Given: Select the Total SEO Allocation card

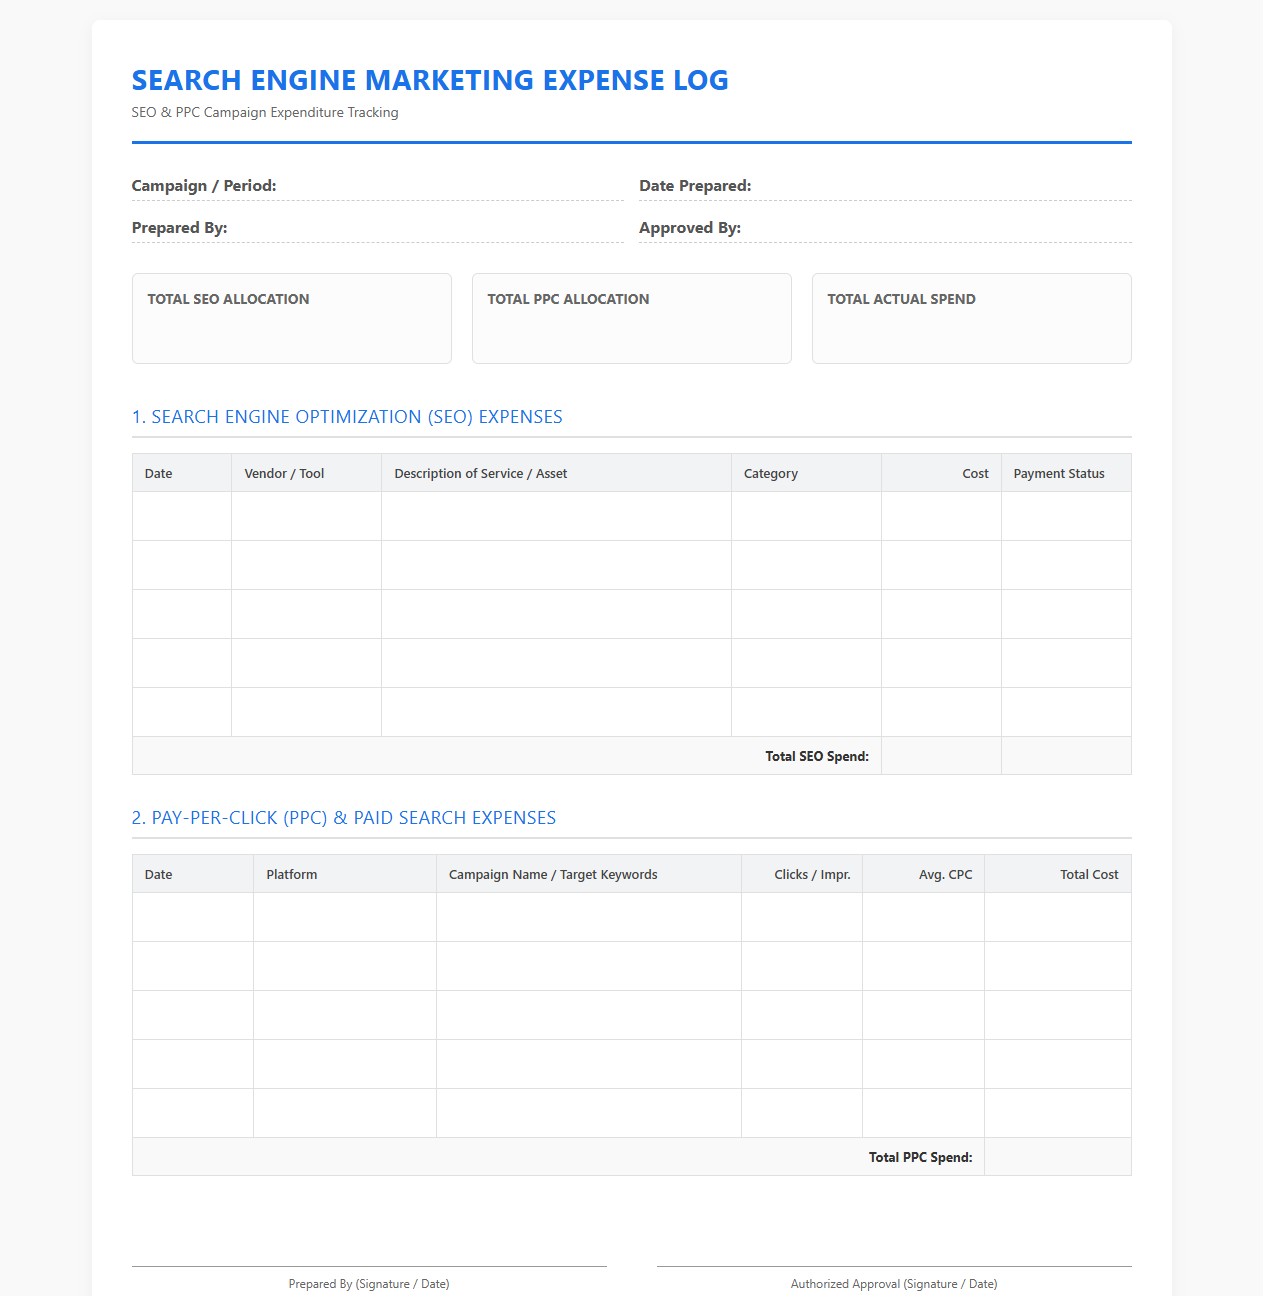Looking at the screenshot, I should pyautogui.click(x=292, y=319).
